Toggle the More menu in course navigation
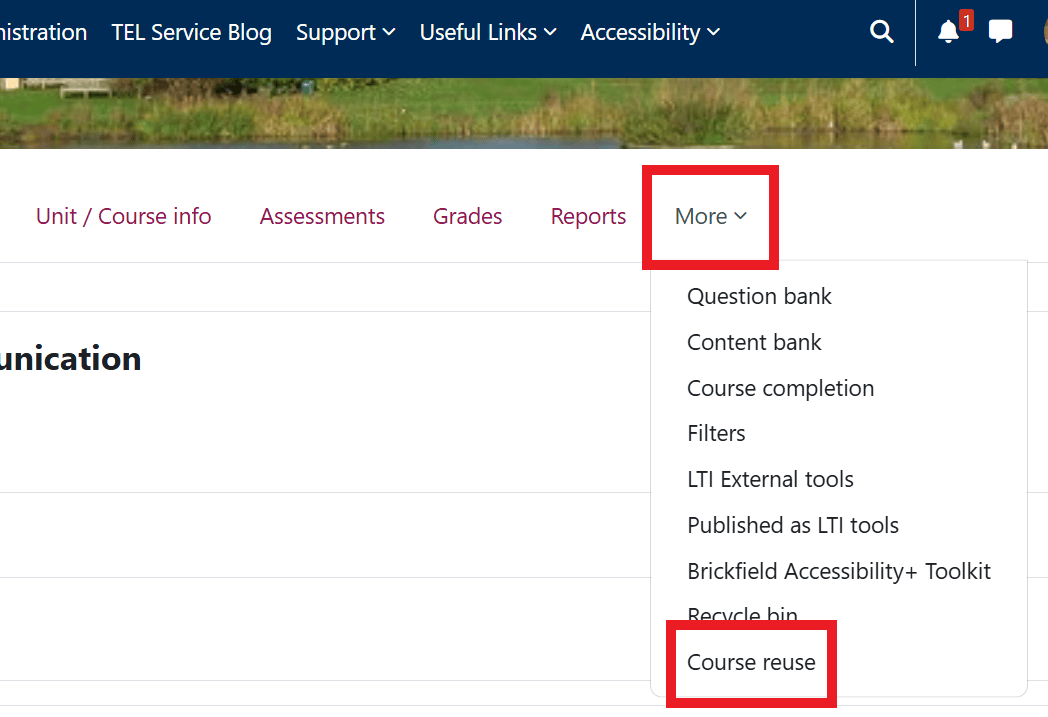1048x717 pixels. point(710,217)
